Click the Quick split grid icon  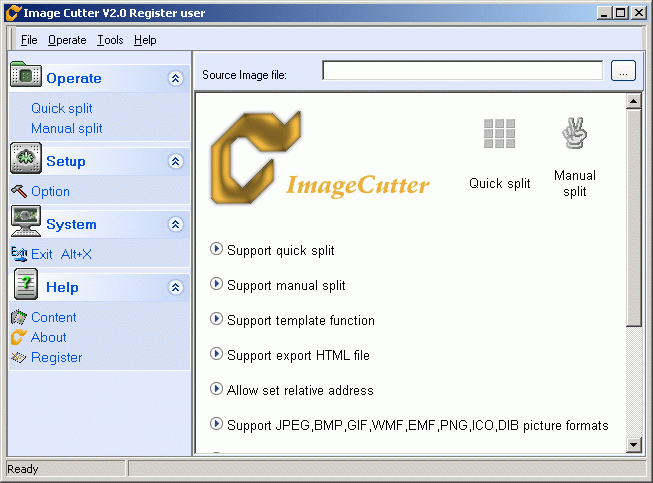499,134
